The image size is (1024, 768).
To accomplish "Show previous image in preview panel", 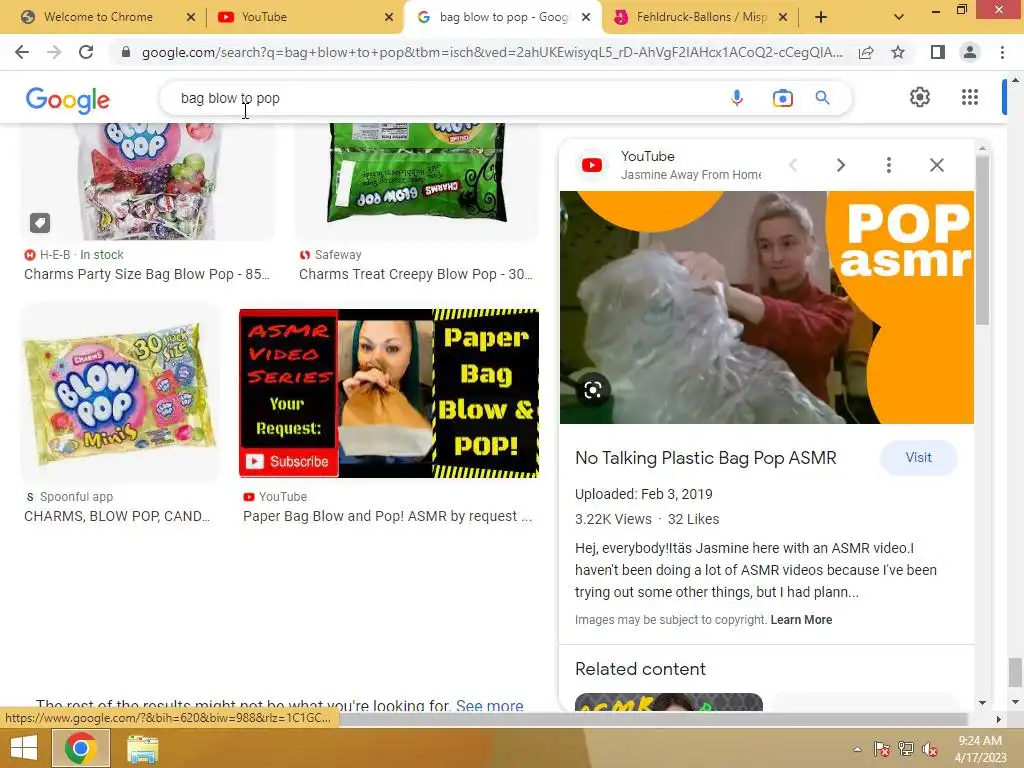I will click(x=793, y=165).
